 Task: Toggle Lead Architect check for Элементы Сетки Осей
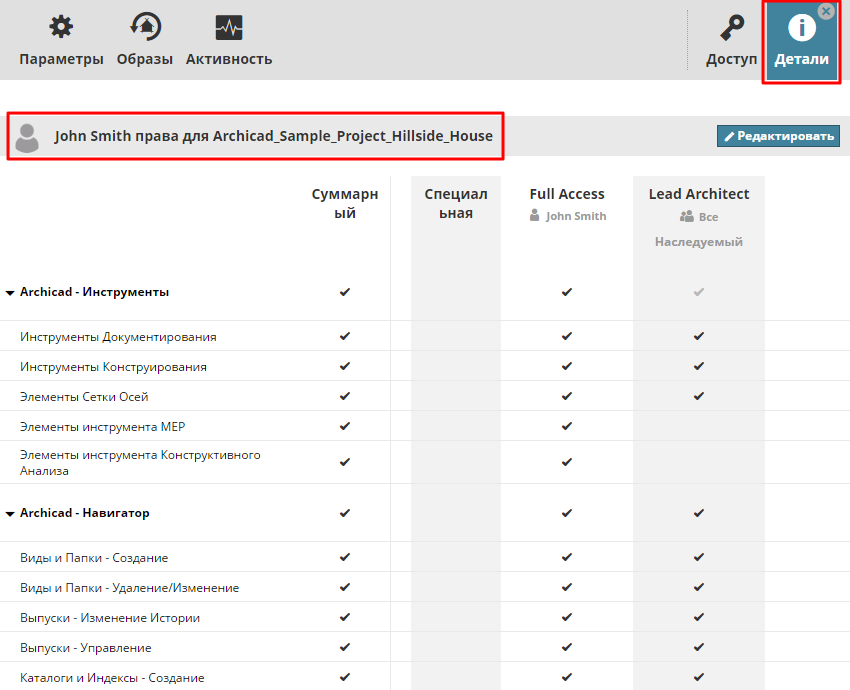click(x=699, y=397)
